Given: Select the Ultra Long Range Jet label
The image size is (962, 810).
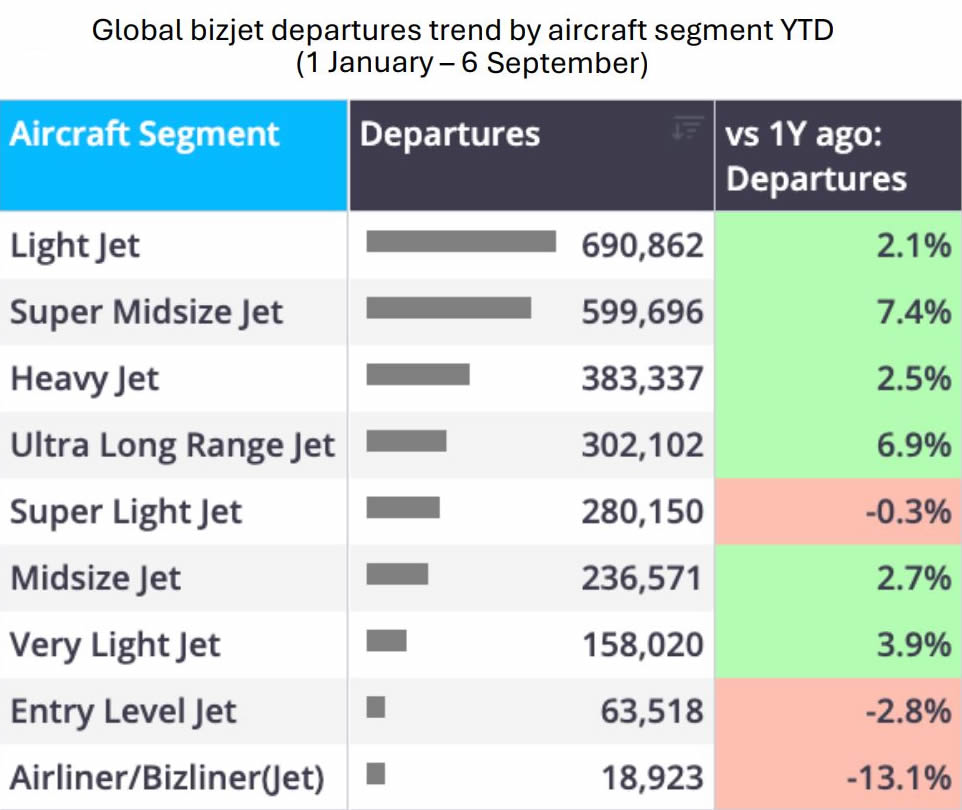Looking at the screenshot, I should point(172,445).
